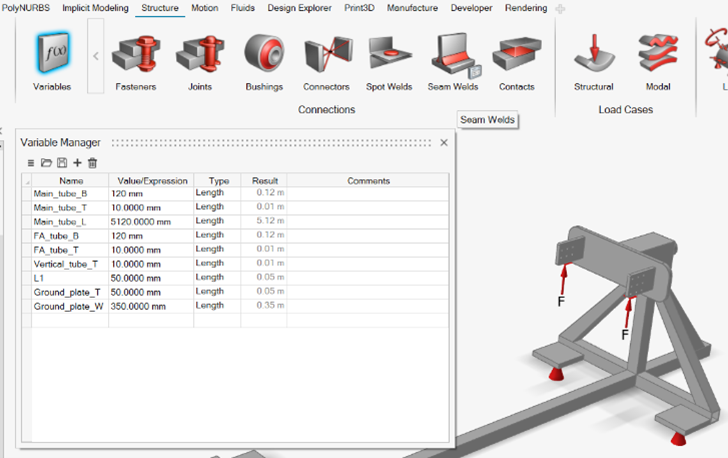Collapse ribbon group with left chevron
Viewport: 728px width, 458px height.
coord(96,56)
